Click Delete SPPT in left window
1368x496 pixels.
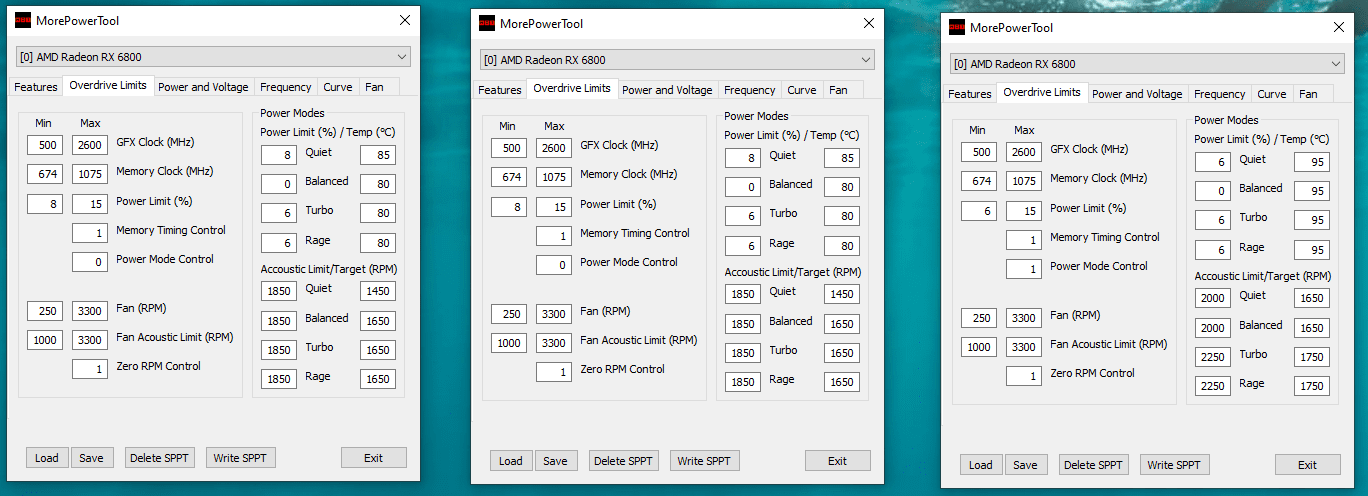[x=160, y=458]
